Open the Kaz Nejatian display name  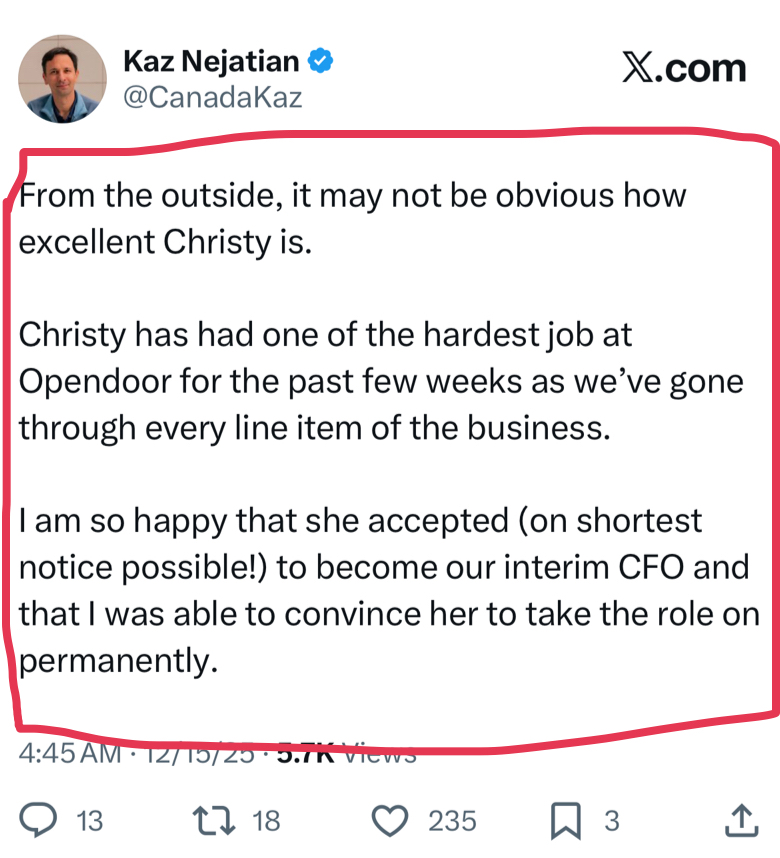[211, 61]
